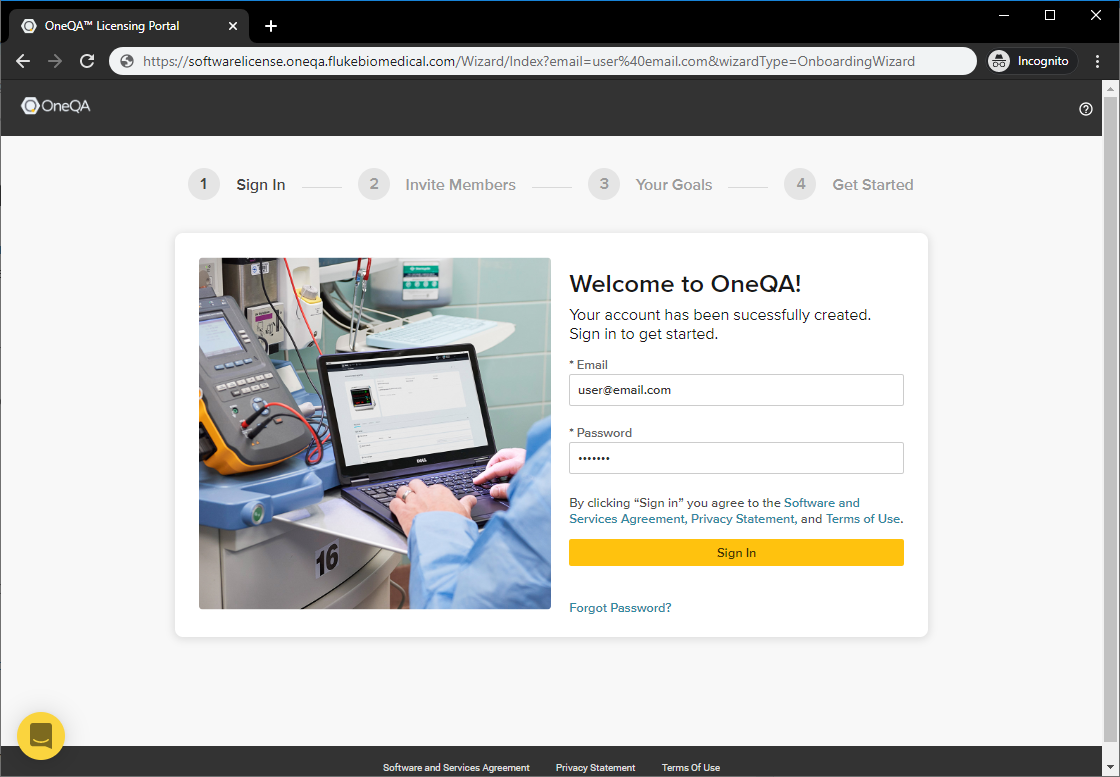
Task: Open the Privacy Statement link in form text
Action: click(743, 519)
